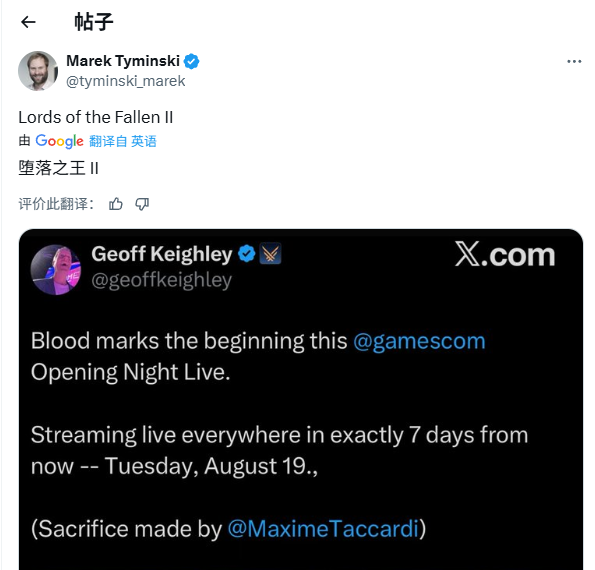
Task: Open the three-dot more options menu
Action: [574, 61]
